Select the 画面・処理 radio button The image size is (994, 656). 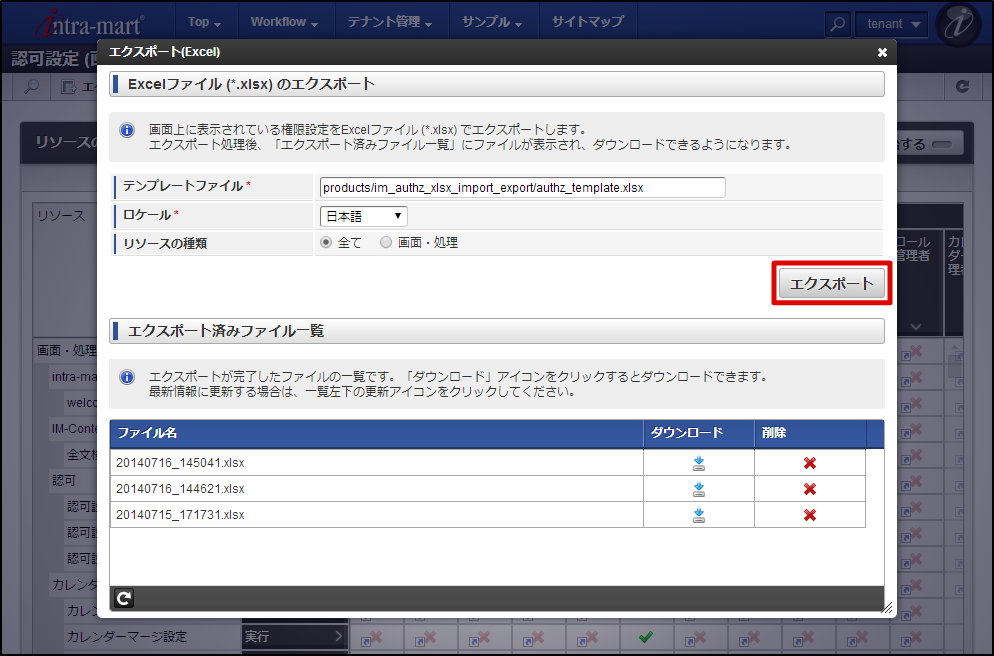pos(385,240)
